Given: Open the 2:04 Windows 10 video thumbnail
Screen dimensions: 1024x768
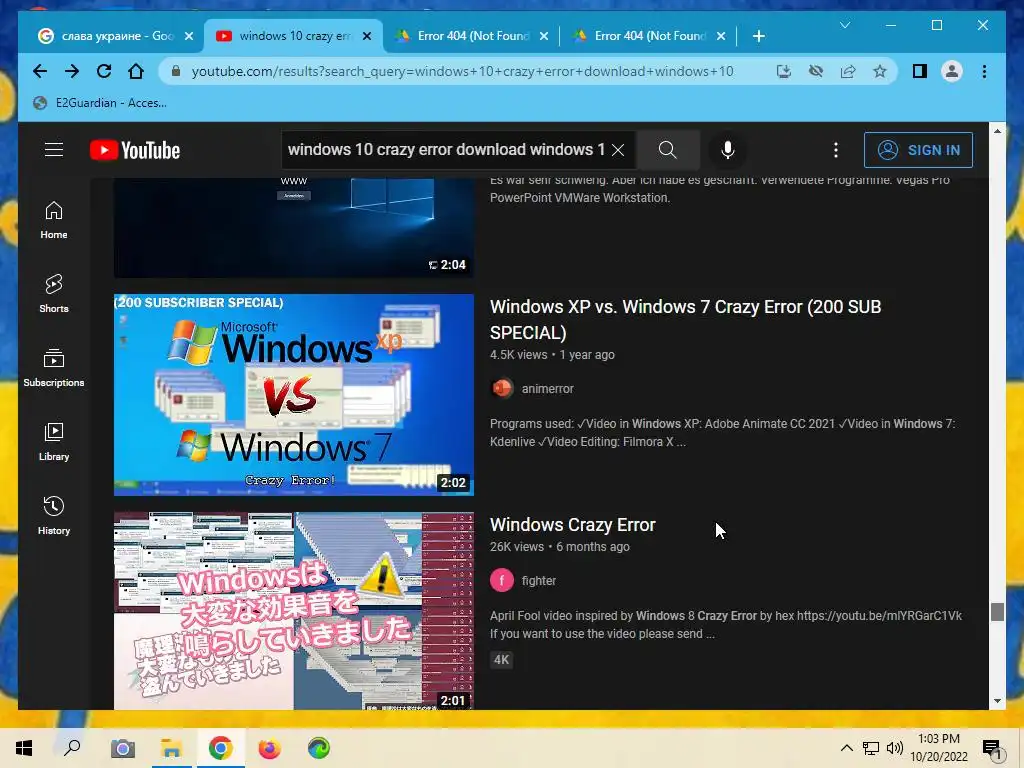Looking at the screenshot, I should click(294, 227).
